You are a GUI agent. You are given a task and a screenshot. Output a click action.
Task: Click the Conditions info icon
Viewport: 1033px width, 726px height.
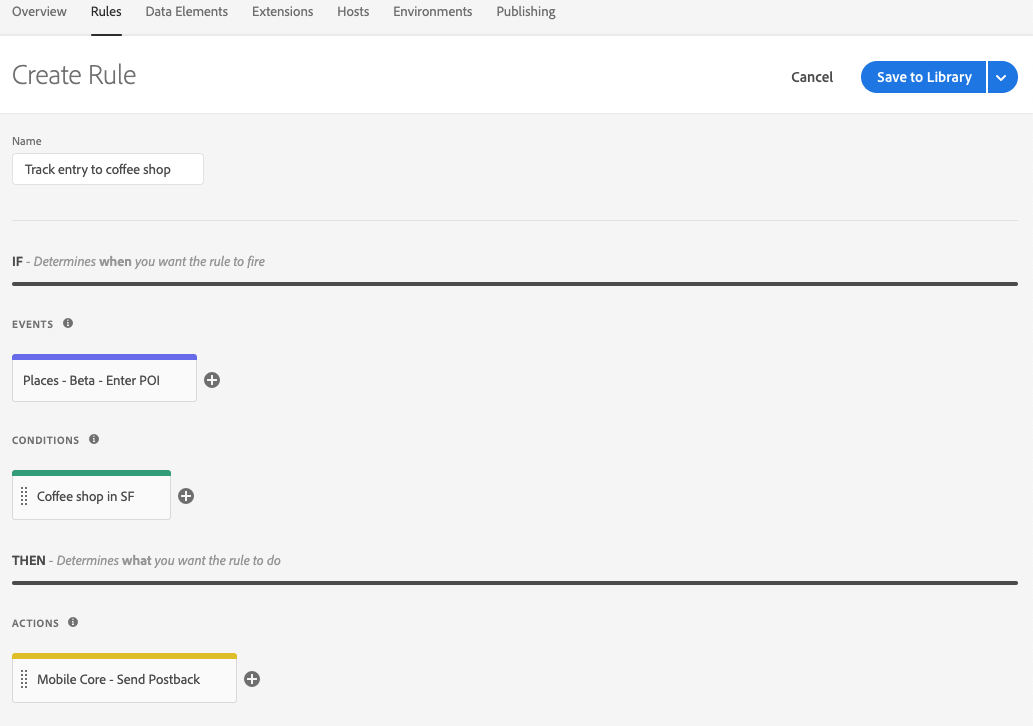tap(94, 439)
